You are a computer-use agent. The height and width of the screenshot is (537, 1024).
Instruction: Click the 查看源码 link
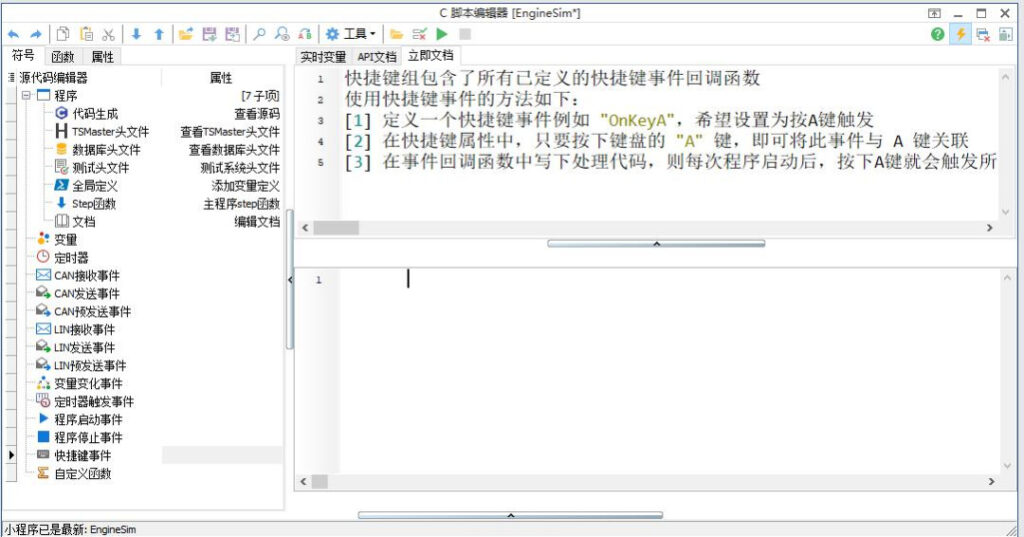(257, 114)
